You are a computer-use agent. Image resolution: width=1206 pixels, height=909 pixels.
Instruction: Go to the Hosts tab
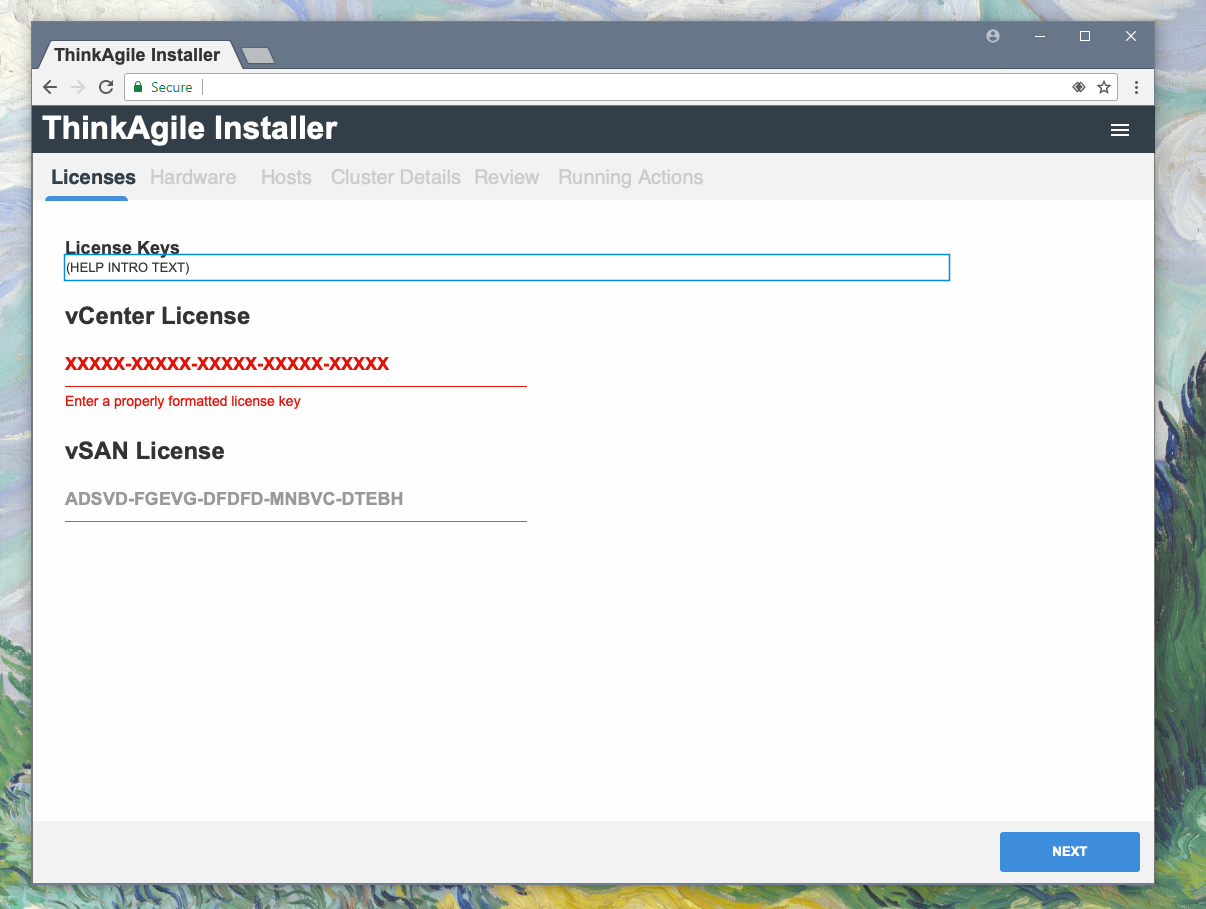286,177
